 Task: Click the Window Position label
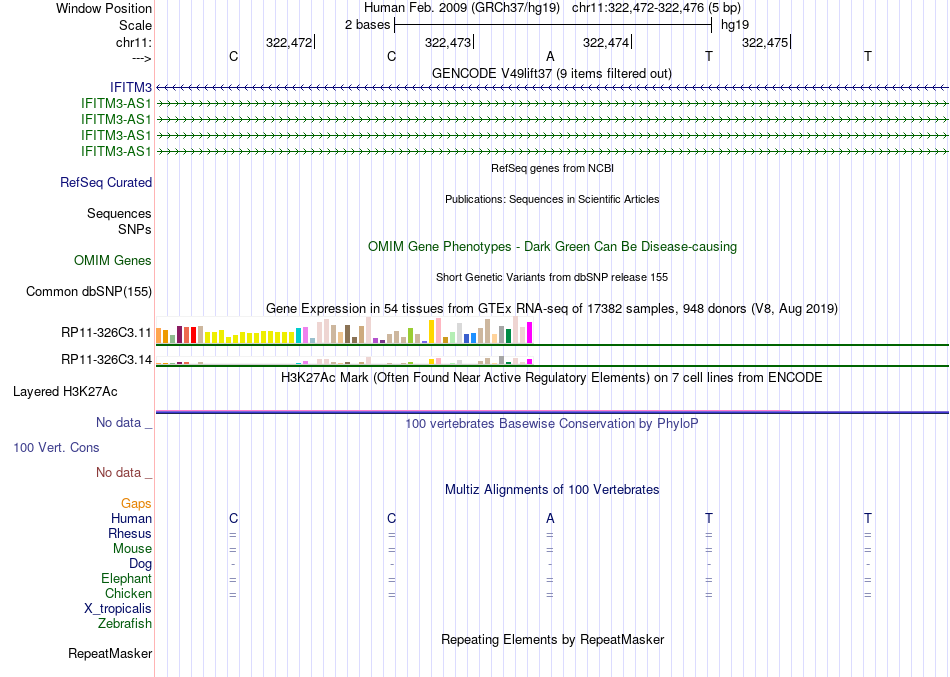point(104,8)
